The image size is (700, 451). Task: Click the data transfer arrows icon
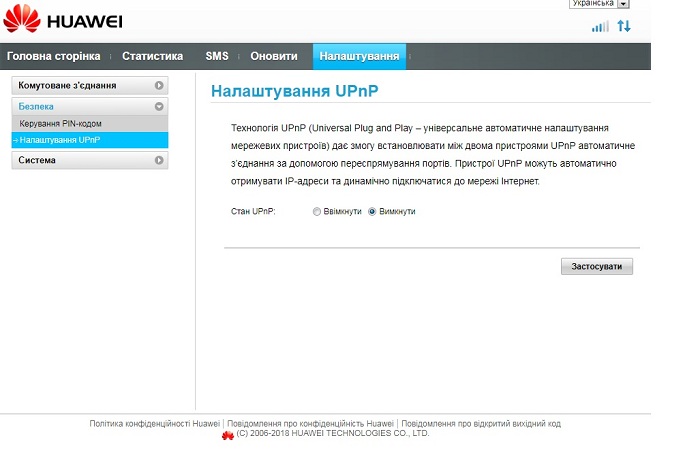click(x=624, y=26)
